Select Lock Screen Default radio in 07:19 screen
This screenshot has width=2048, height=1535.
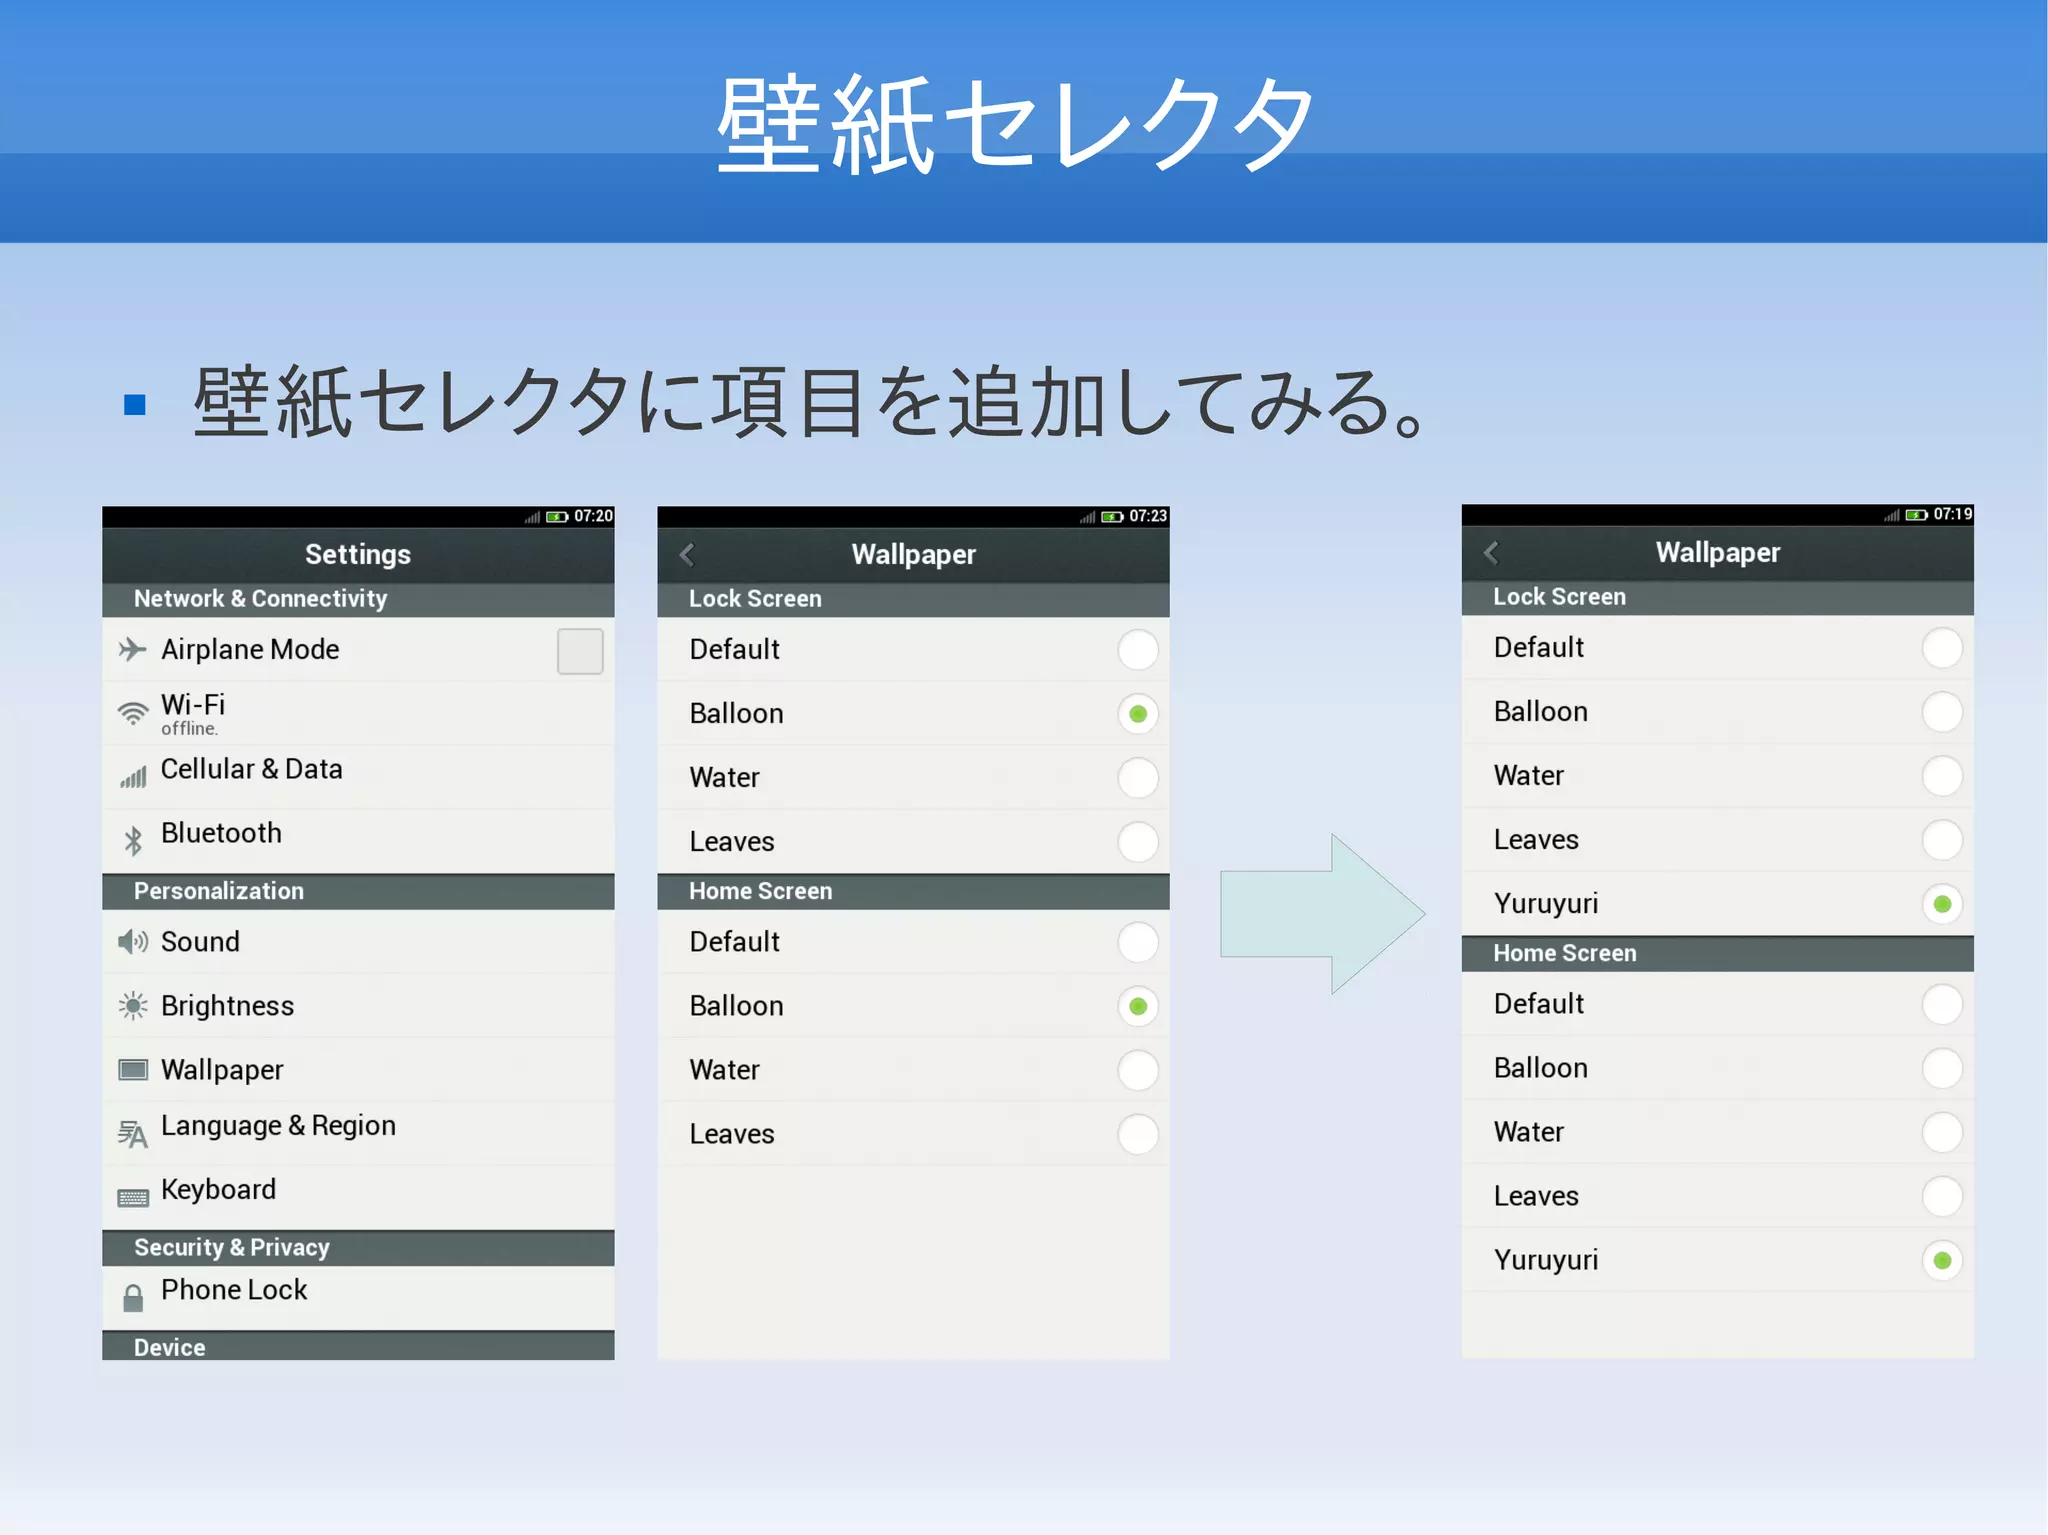1942,648
